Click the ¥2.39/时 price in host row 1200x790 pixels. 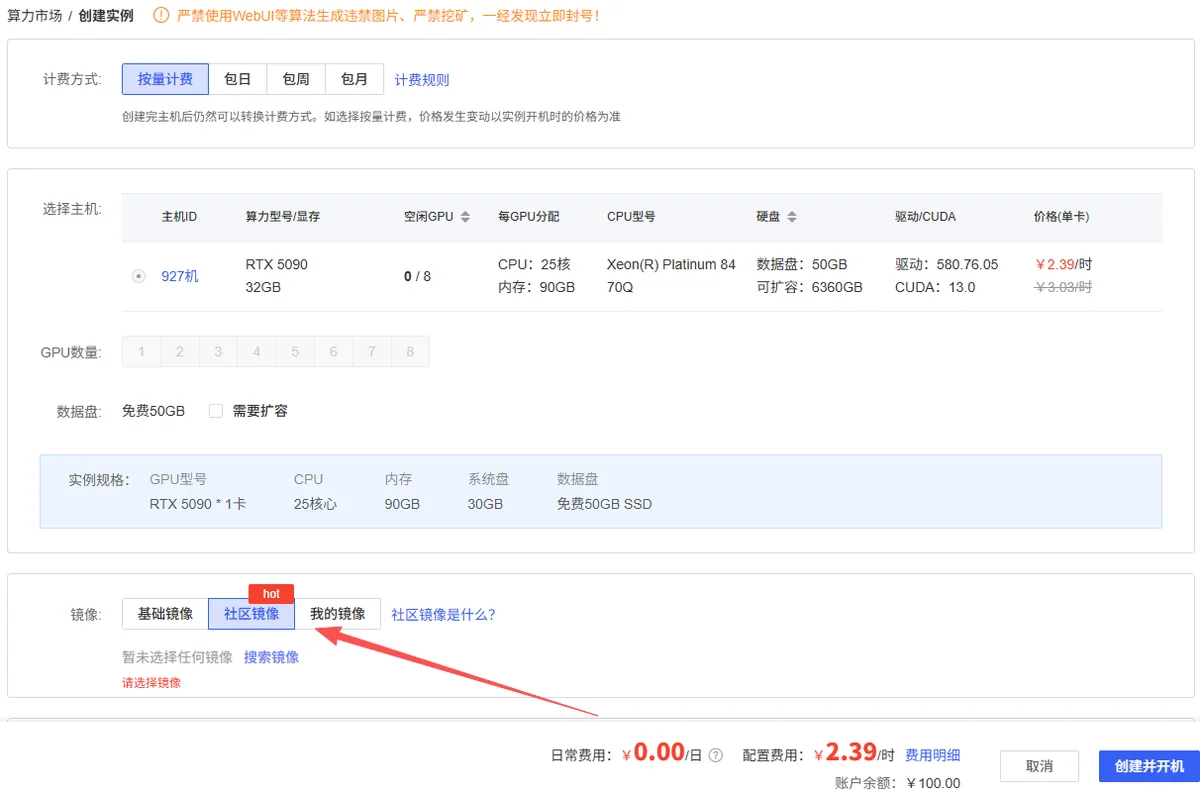tap(1063, 265)
